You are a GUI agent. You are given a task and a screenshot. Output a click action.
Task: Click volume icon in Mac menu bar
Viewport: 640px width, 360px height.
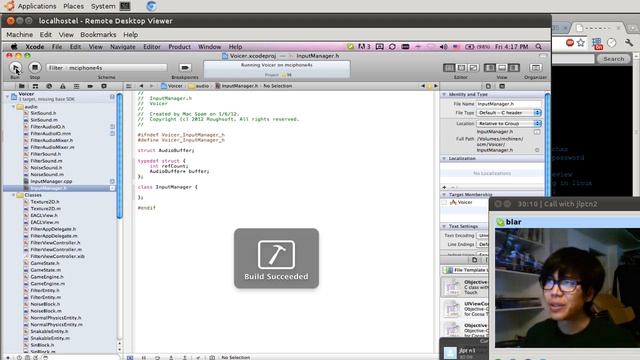tap(444, 47)
